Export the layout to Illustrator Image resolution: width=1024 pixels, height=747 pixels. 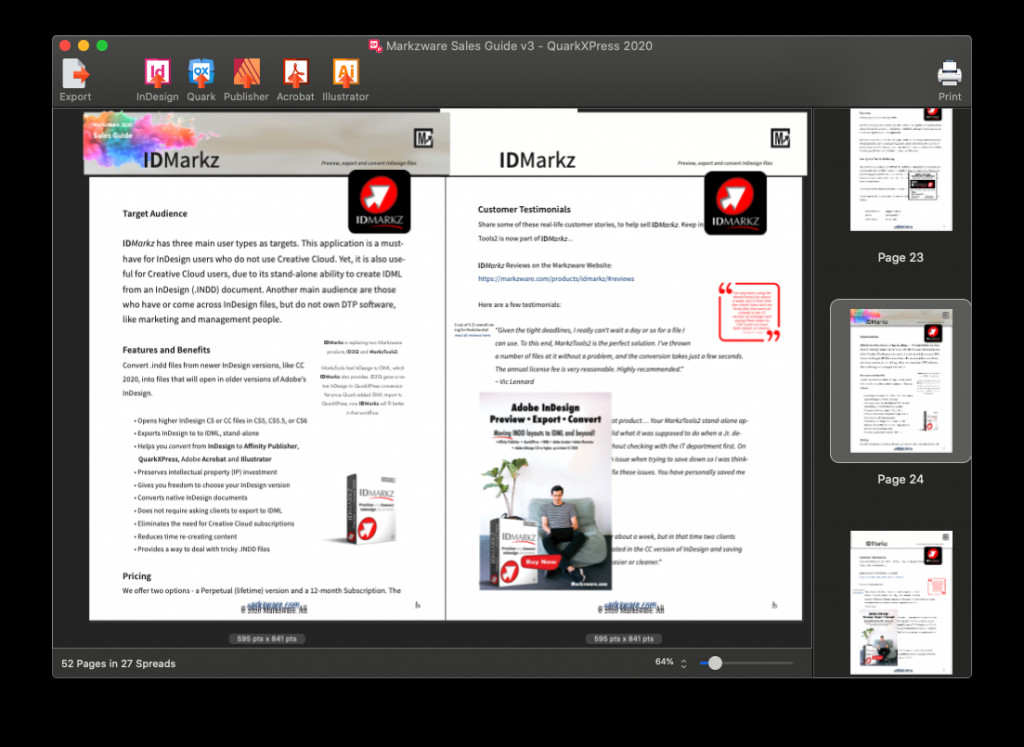tap(345, 72)
